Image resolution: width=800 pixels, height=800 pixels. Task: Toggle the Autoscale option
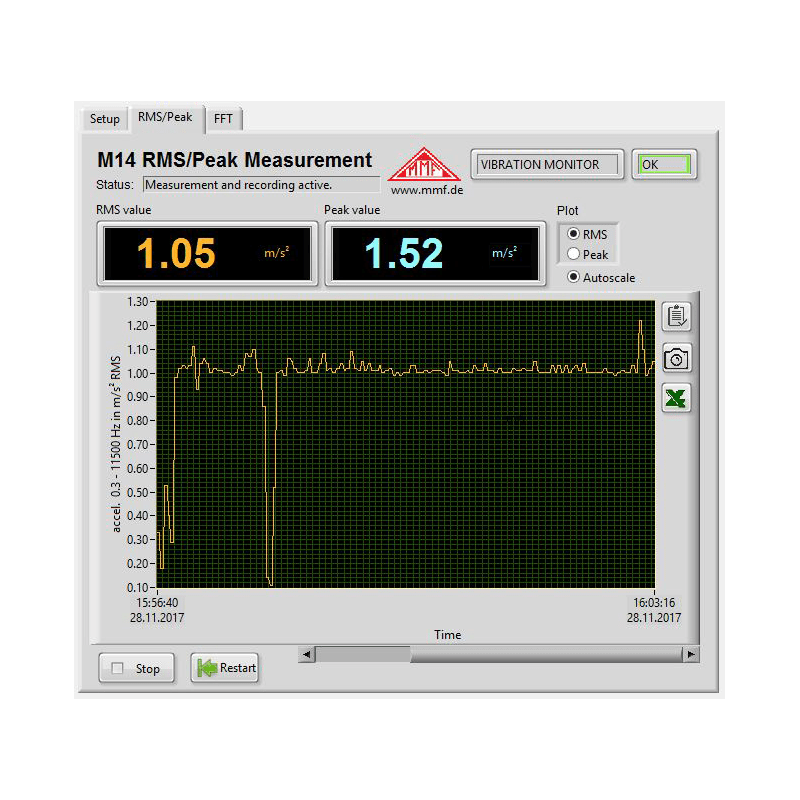(x=574, y=278)
